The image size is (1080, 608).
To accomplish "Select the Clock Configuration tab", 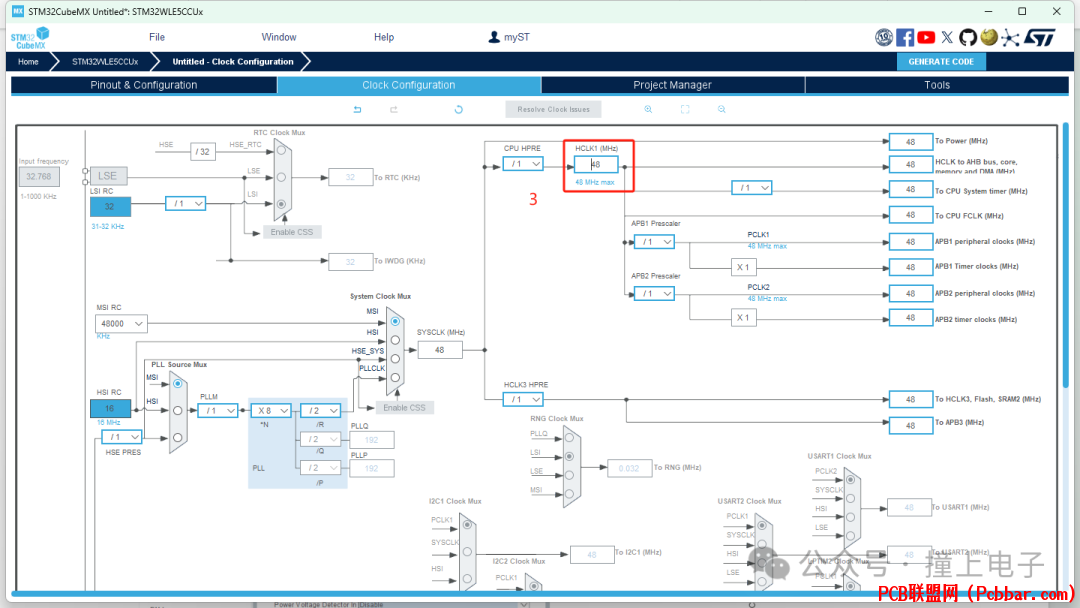I will (x=409, y=85).
